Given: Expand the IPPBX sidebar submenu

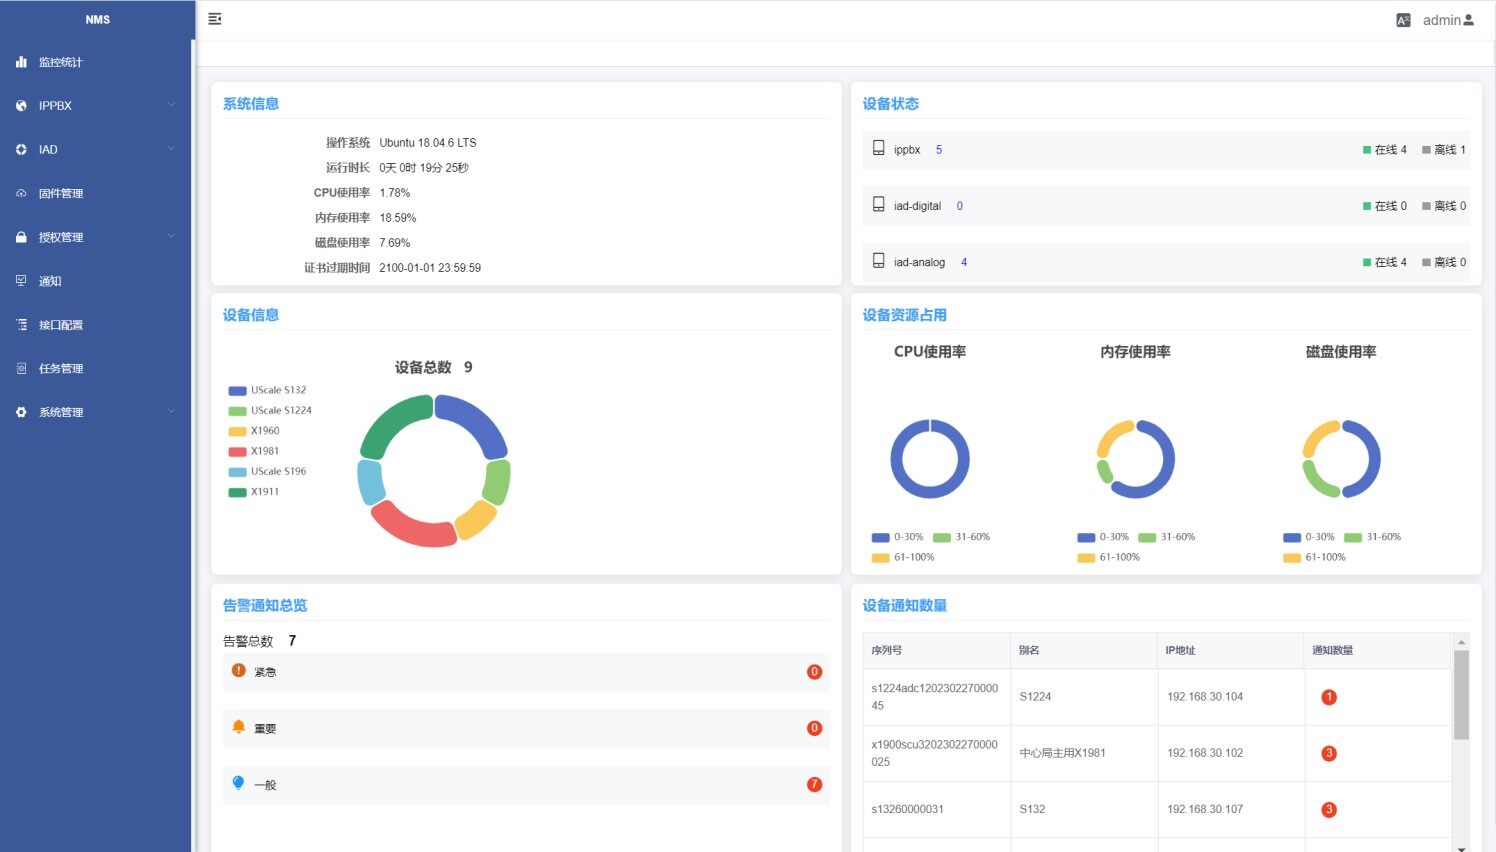Looking at the screenshot, I should 171,105.
